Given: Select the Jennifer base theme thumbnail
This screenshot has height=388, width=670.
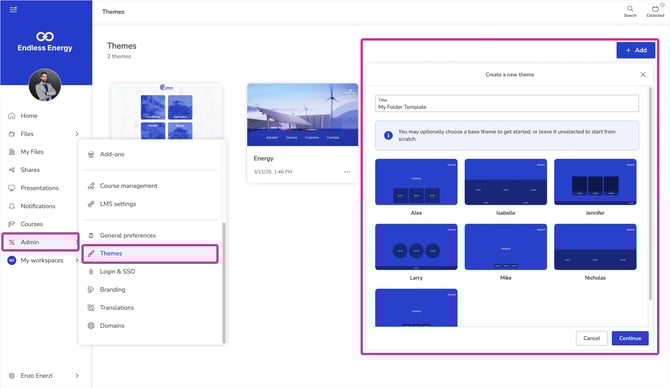Looking at the screenshot, I should (x=595, y=182).
